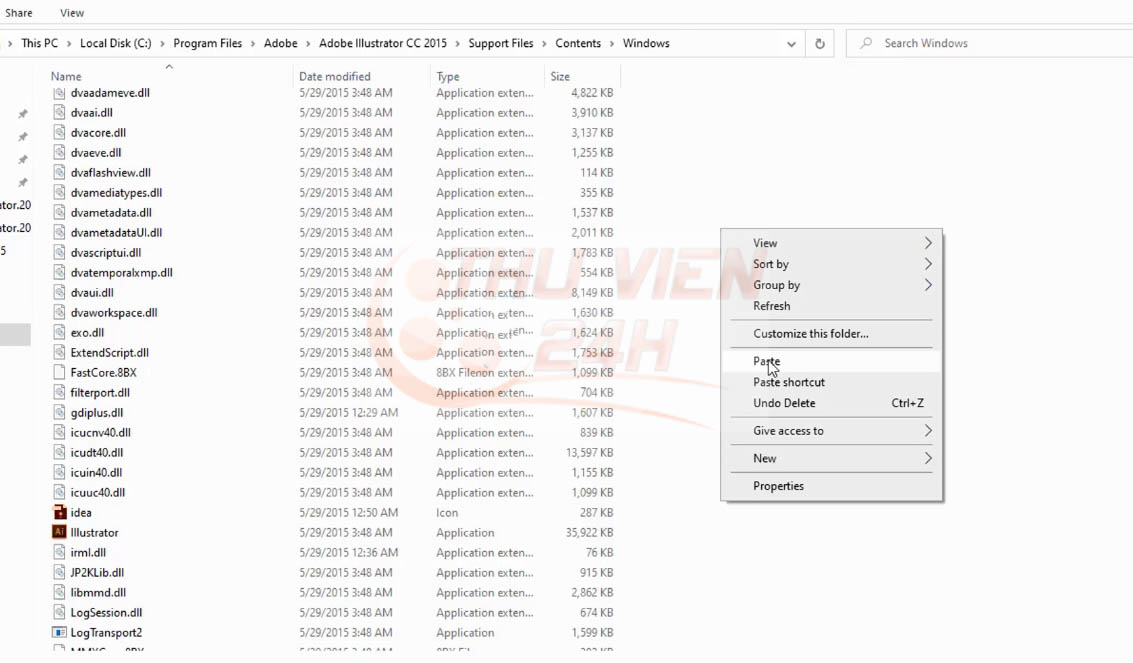Click the dvametadataUI.dll file icon
The width and height of the screenshot is (1133, 663).
59,233
